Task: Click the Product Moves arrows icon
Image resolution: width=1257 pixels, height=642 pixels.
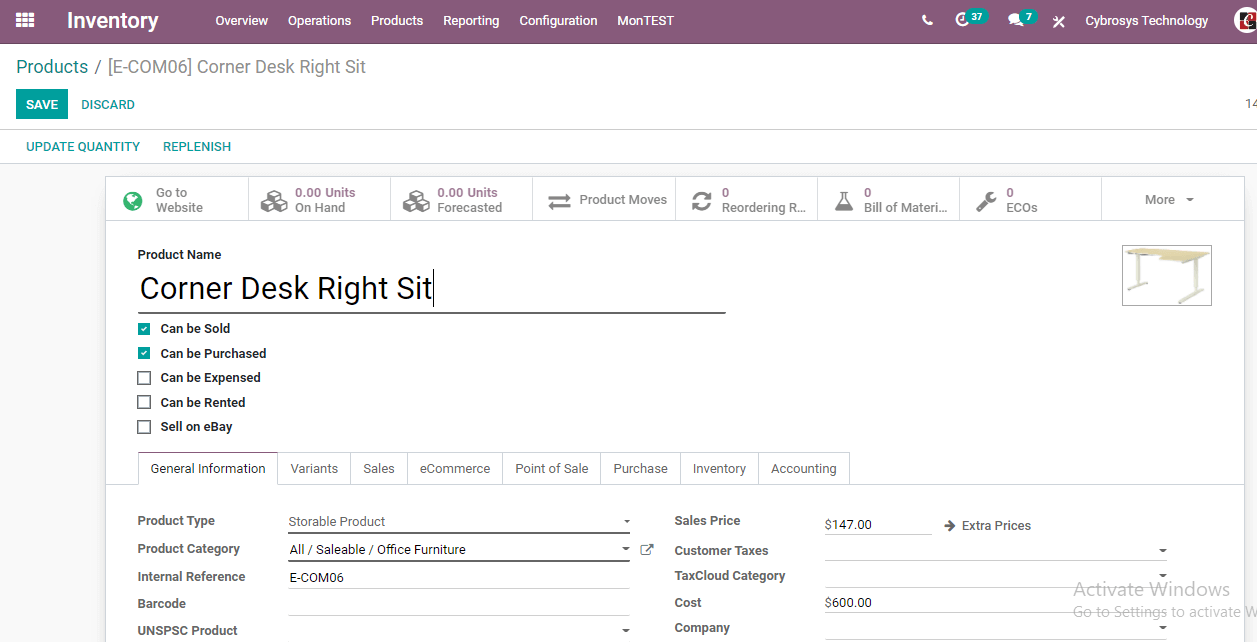Action: pos(559,201)
